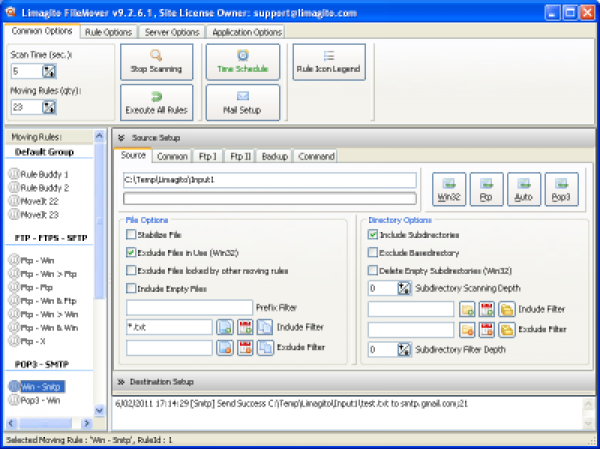Click first icon beside file Exclude Filter

click(225, 348)
